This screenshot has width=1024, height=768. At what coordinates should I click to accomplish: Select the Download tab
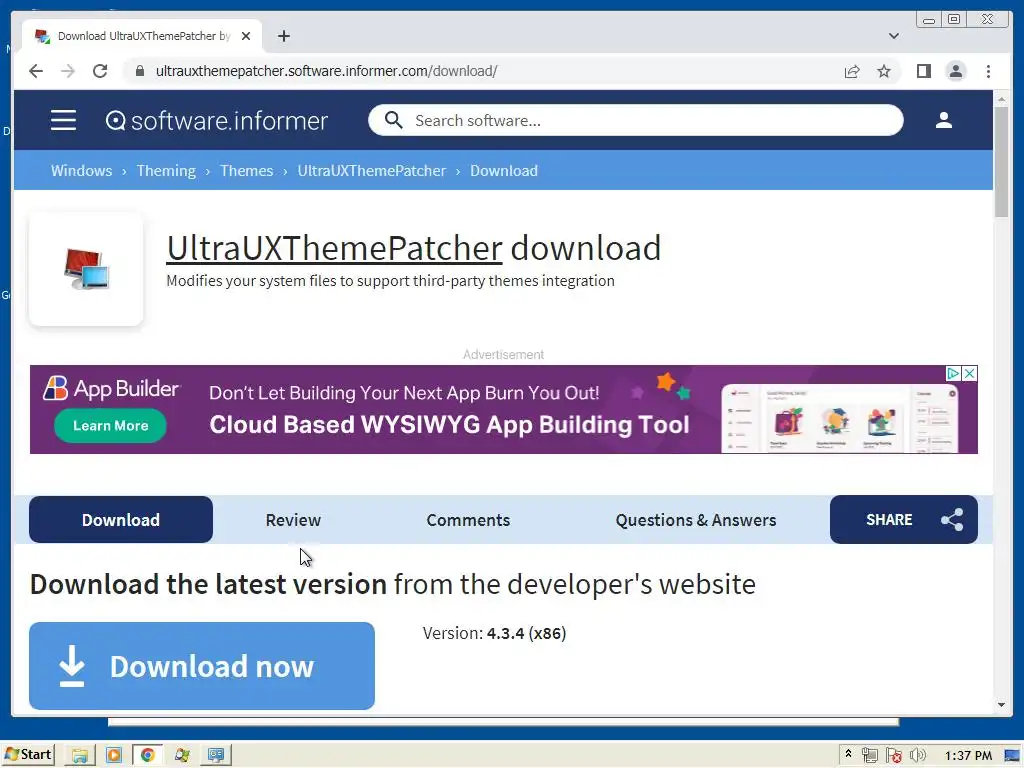(121, 520)
